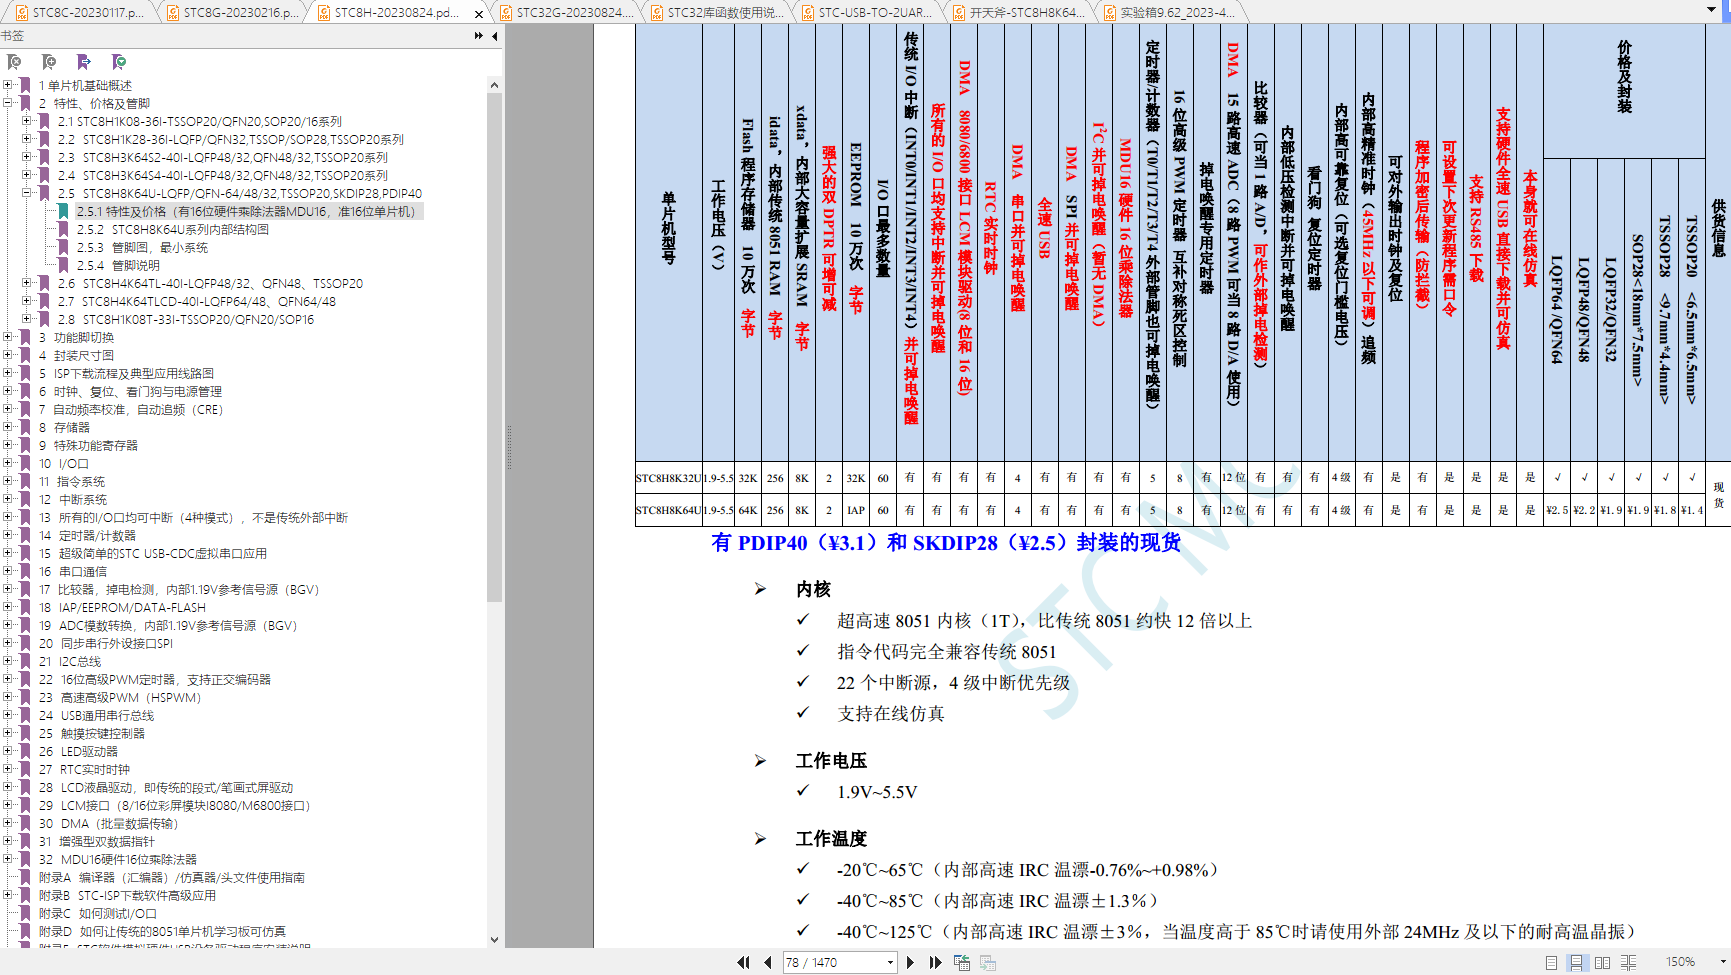Image resolution: width=1731 pixels, height=975 pixels.
Task: Open bookmark 附录C 如何测试I/O口
Action: (x=97, y=913)
